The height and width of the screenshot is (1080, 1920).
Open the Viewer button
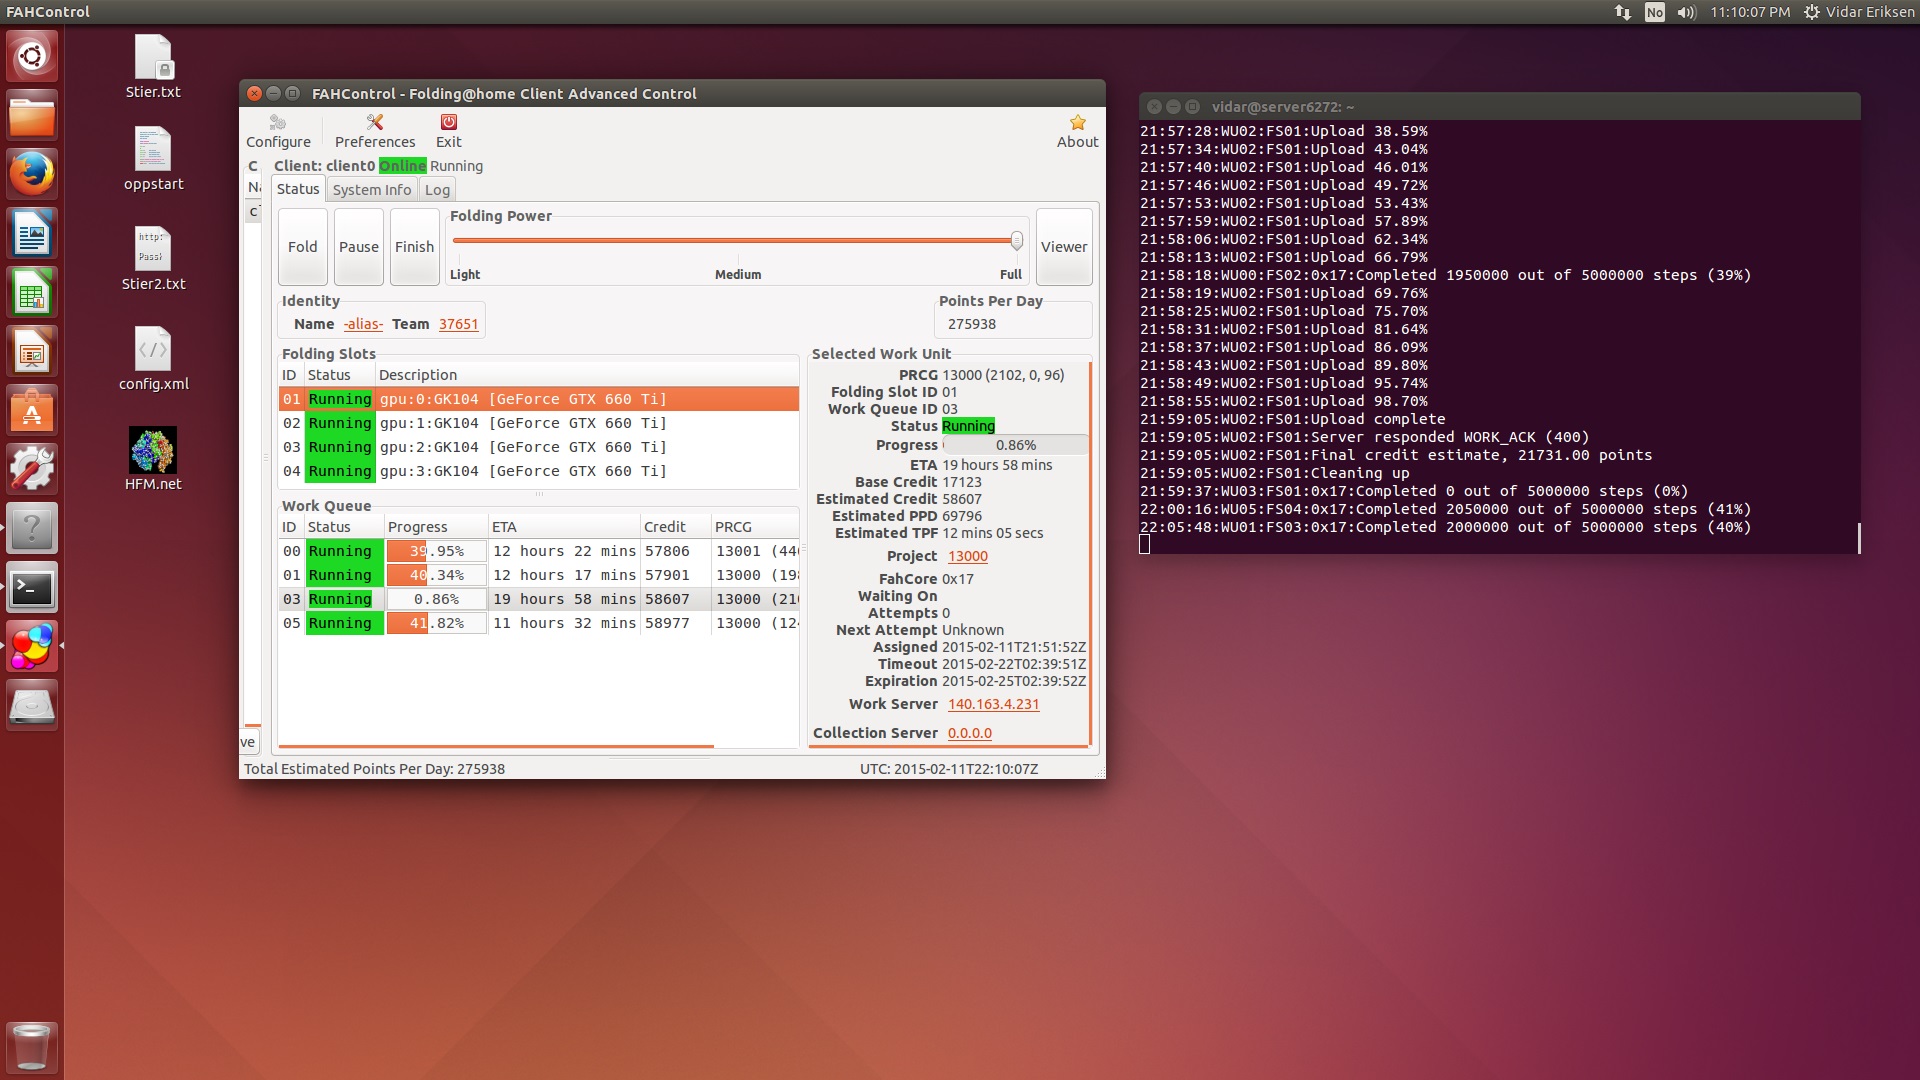point(1064,247)
